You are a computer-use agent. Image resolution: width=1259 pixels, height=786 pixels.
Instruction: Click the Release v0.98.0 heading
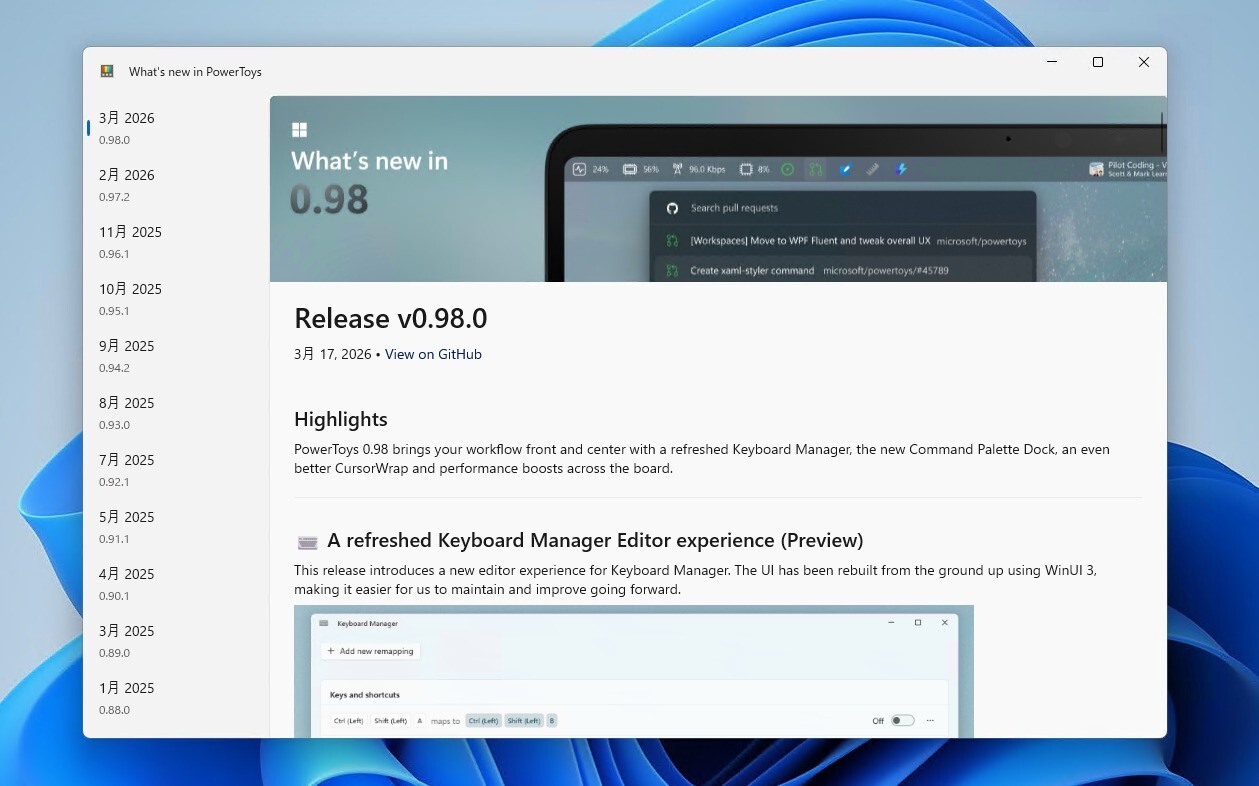(x=391, y=318)
